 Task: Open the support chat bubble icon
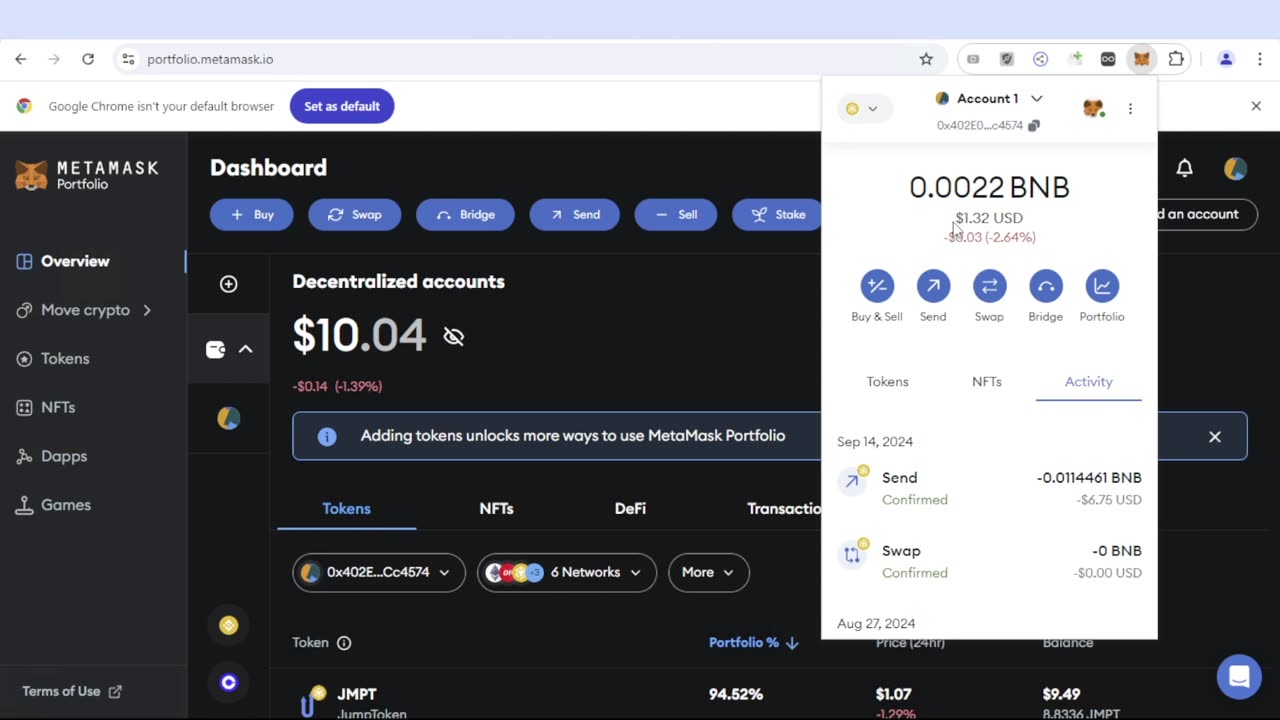[x=1239, y=677]
